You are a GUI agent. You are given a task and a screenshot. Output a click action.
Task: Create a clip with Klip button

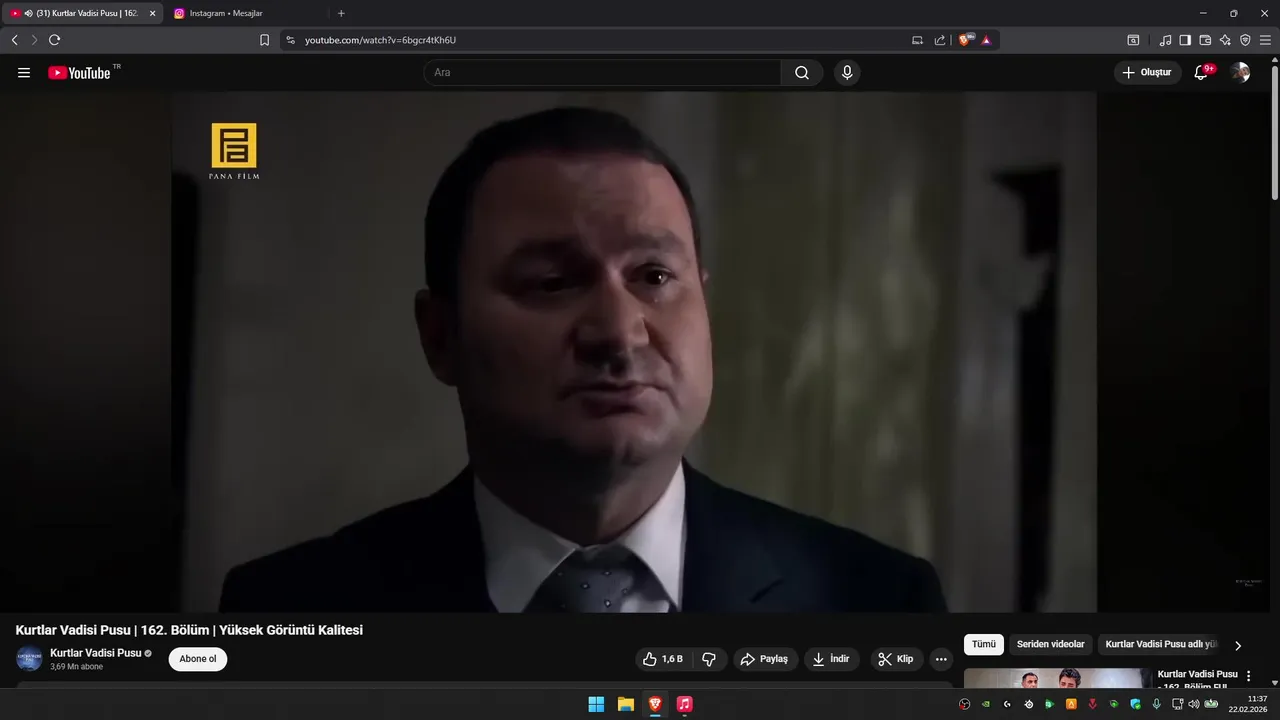(x=896, y=659)
